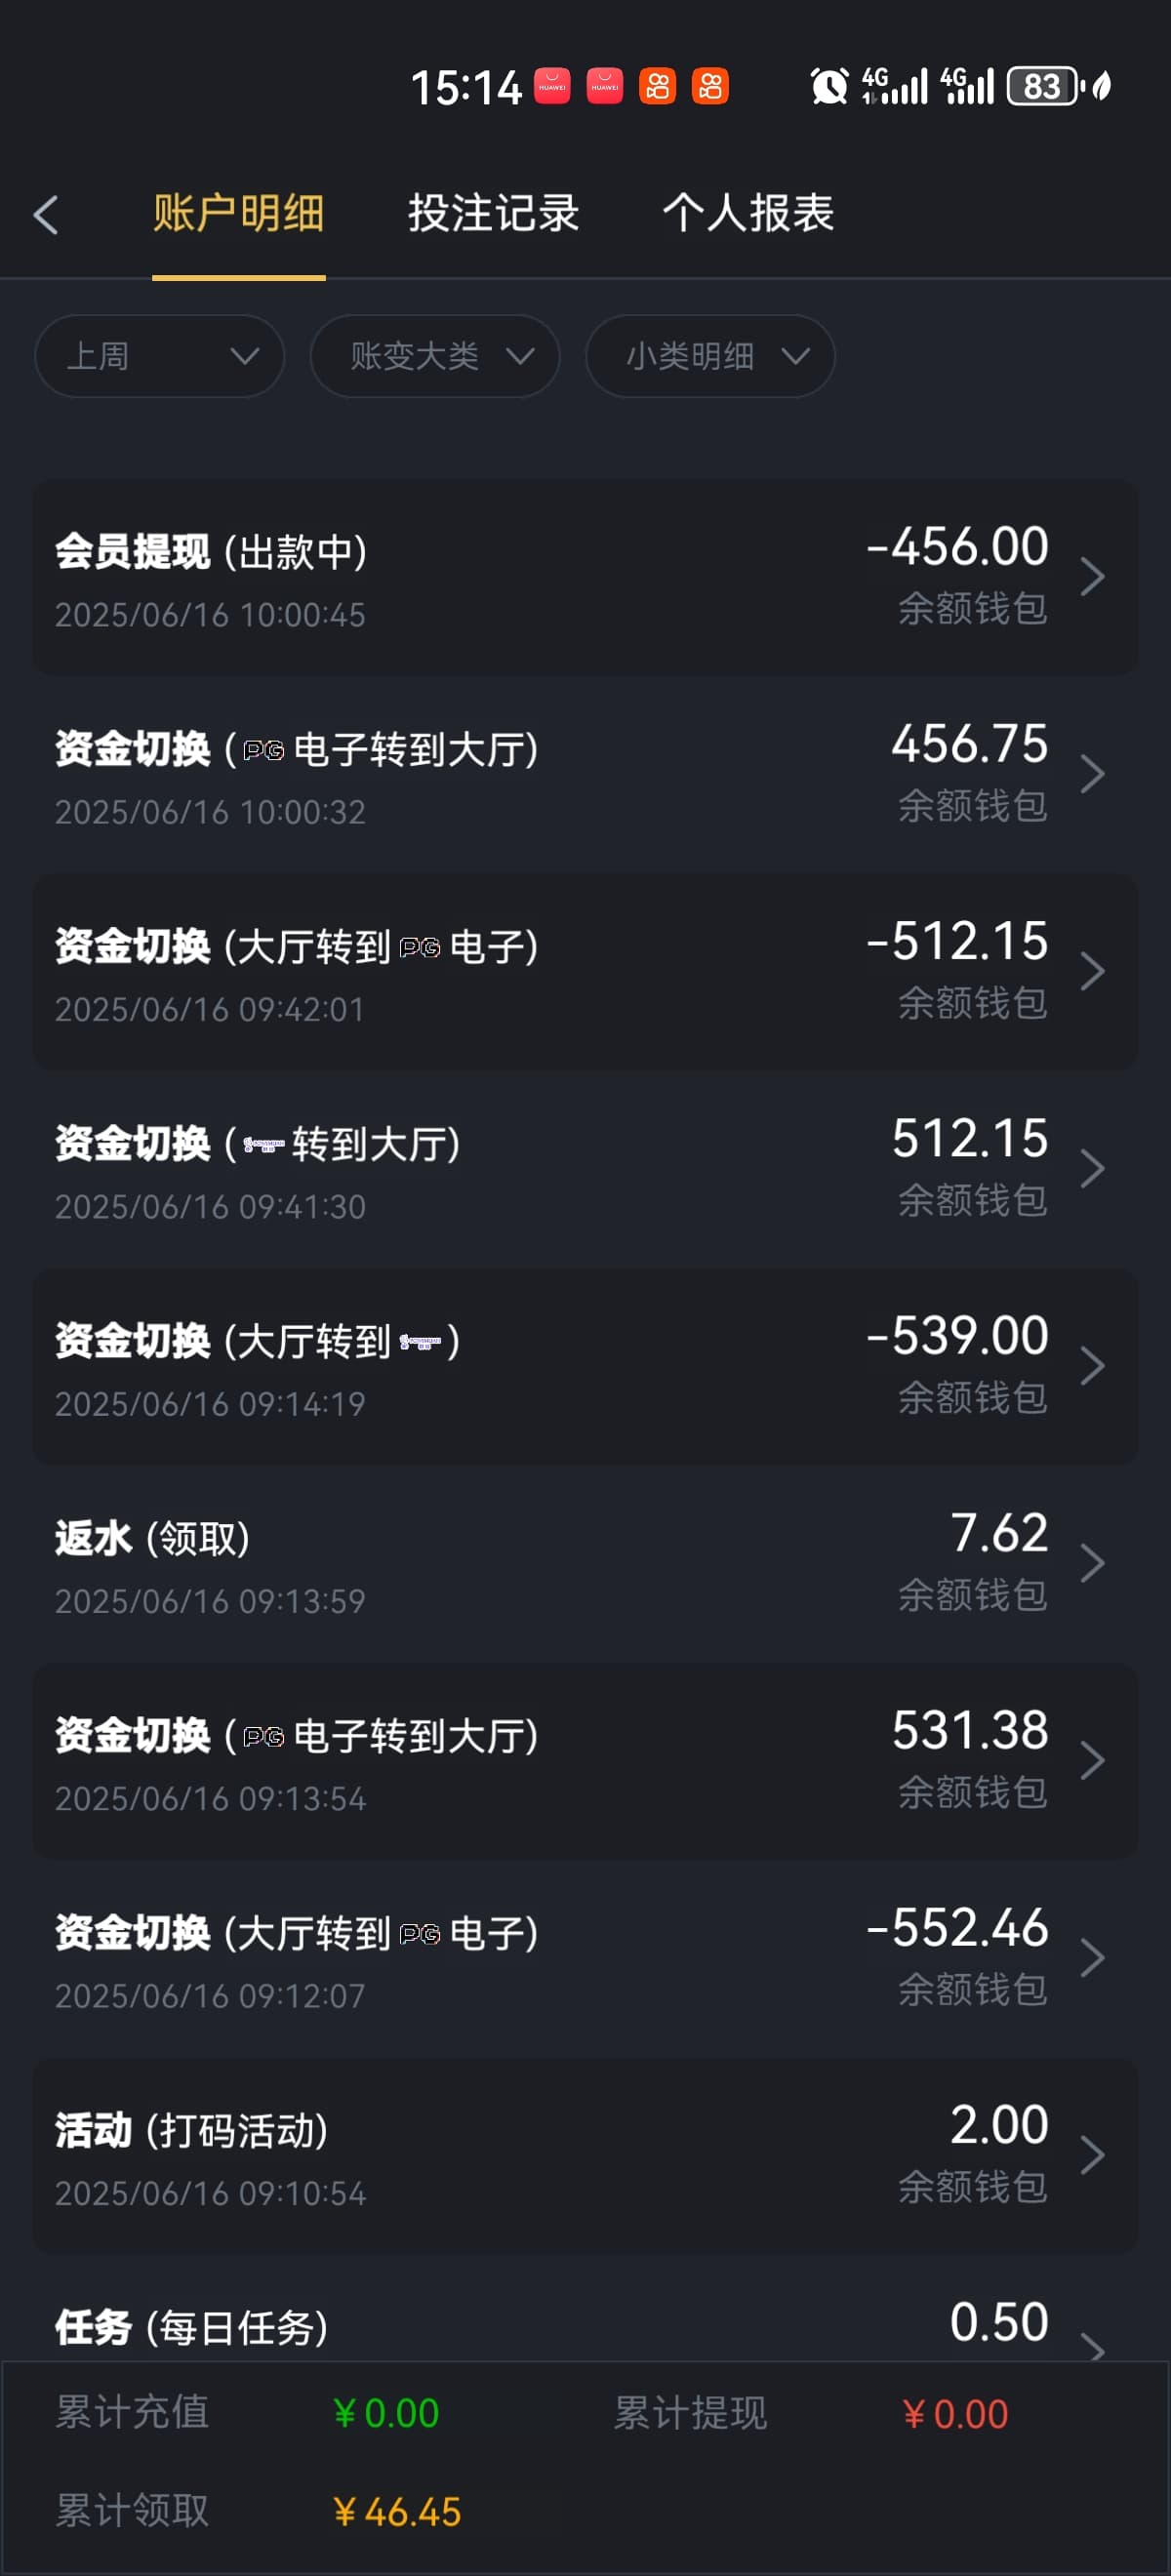
Task: Tap the battery indicator showing 83
Action: [x=1045, y=86]
